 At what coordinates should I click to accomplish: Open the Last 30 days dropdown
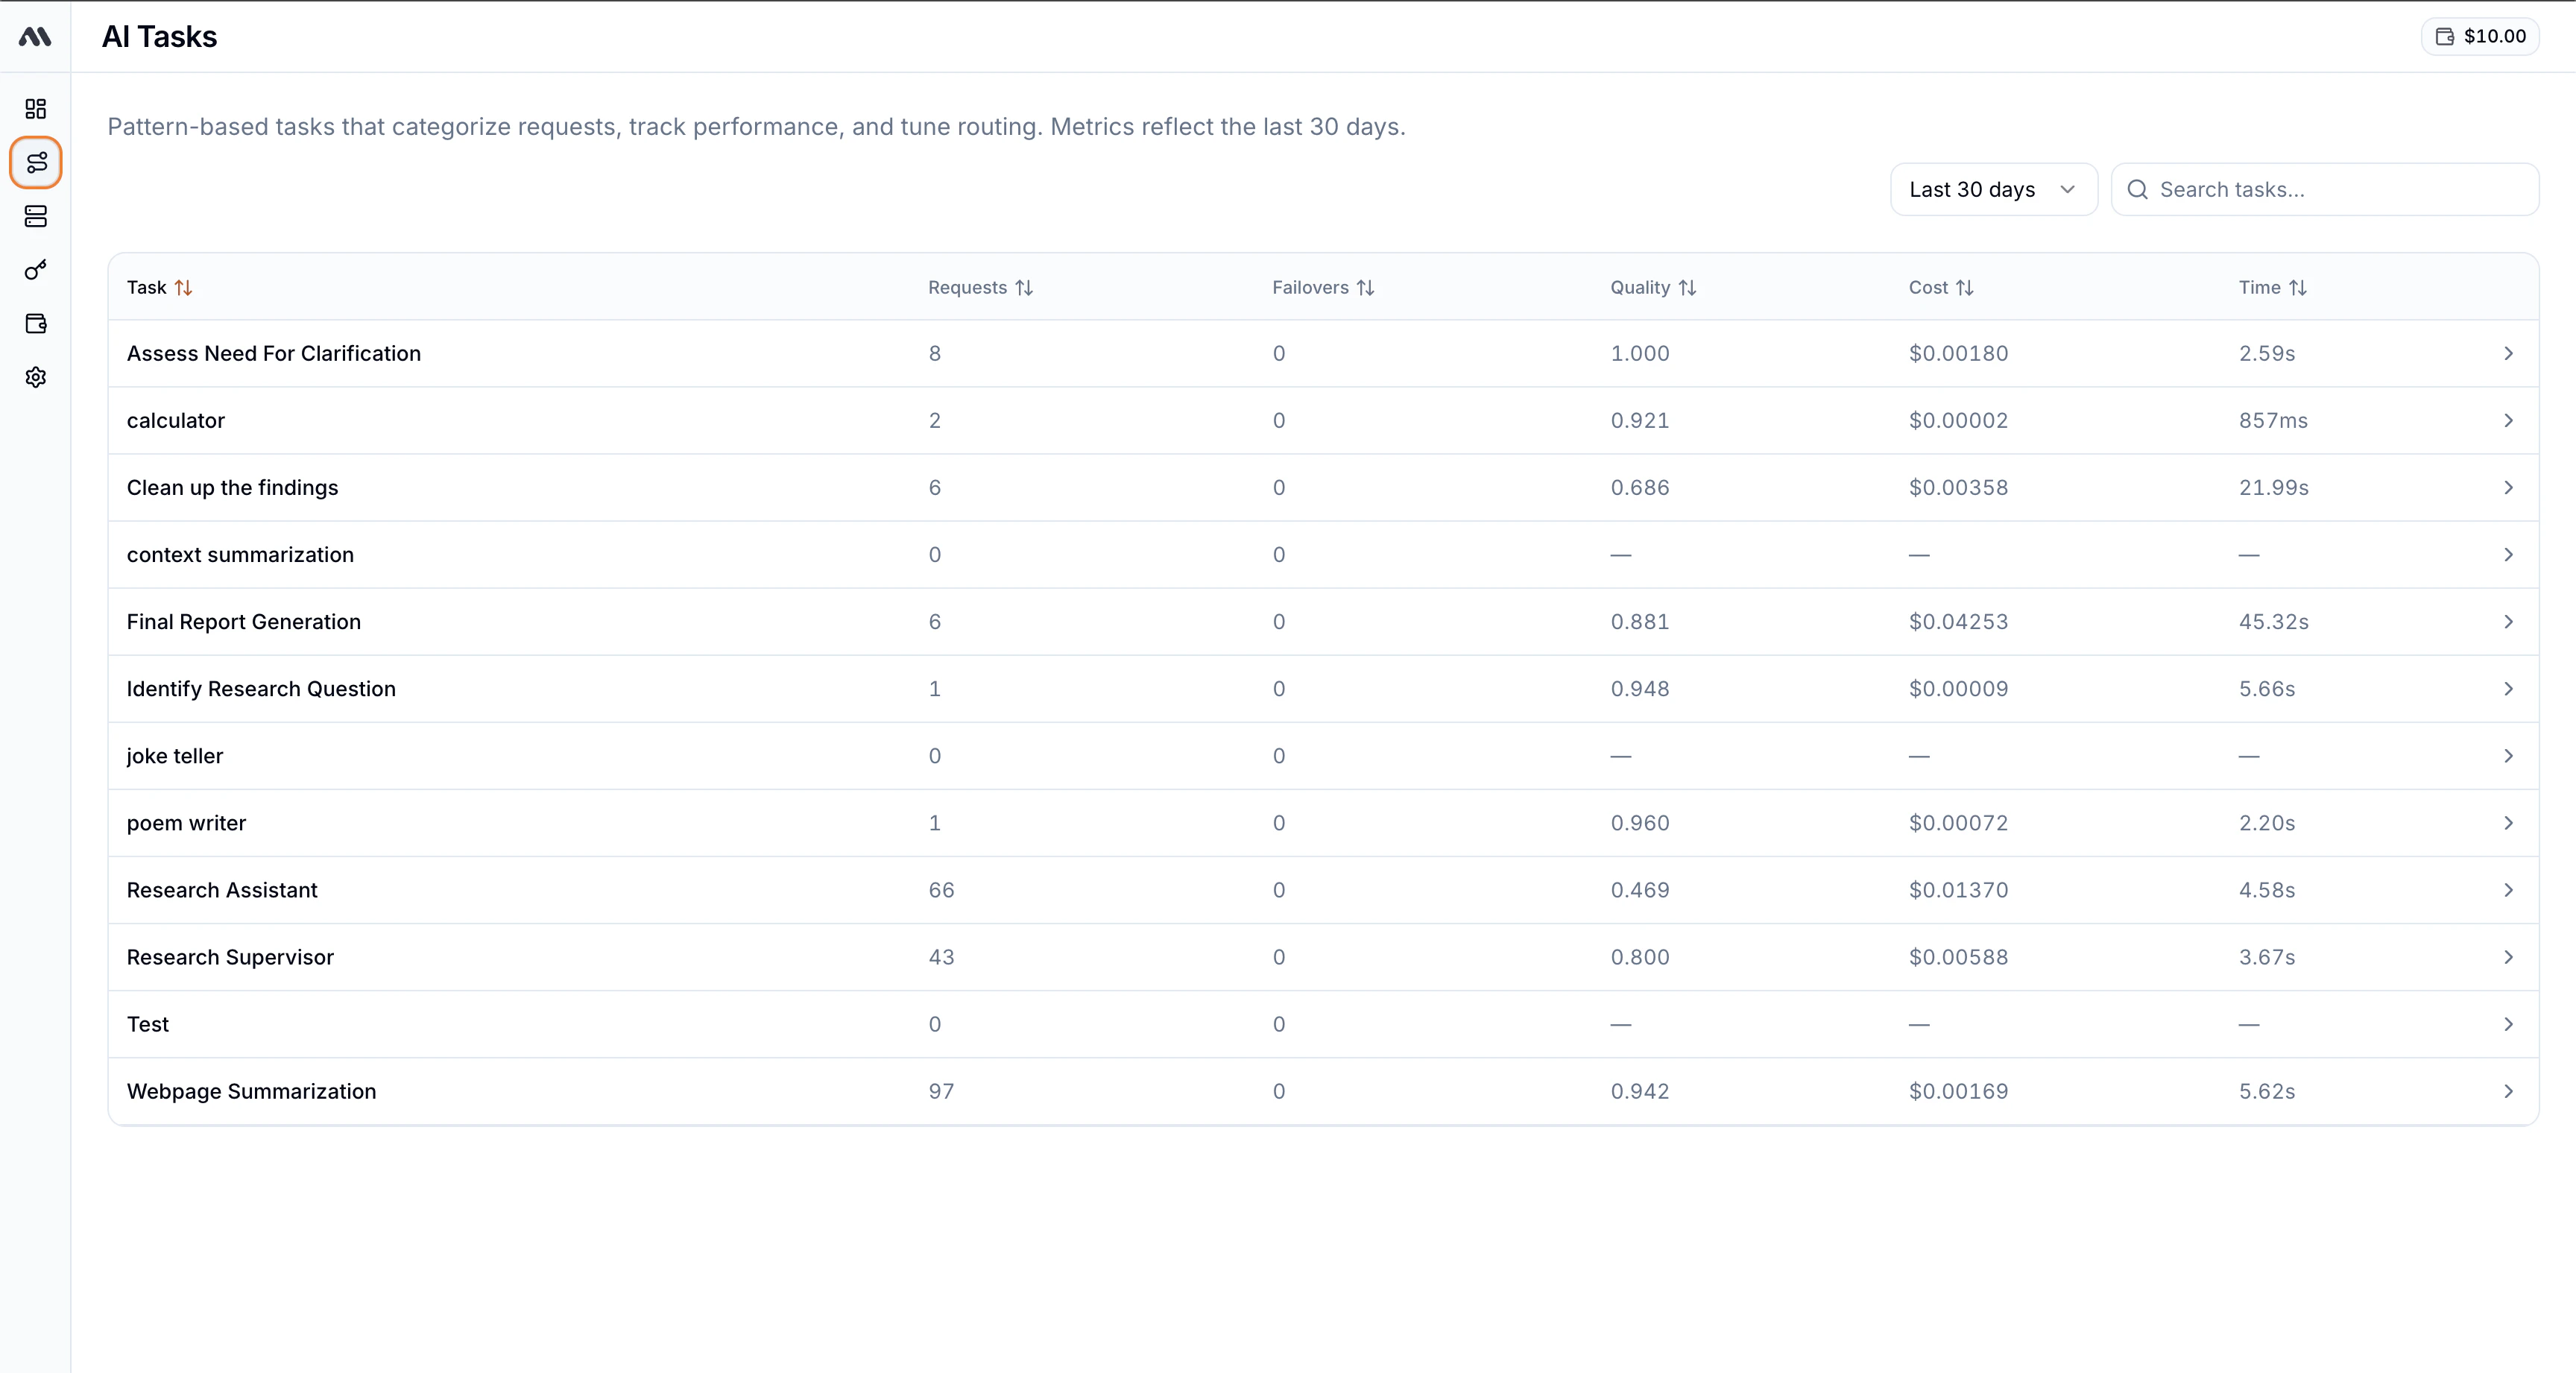(x=1993, y=189)
